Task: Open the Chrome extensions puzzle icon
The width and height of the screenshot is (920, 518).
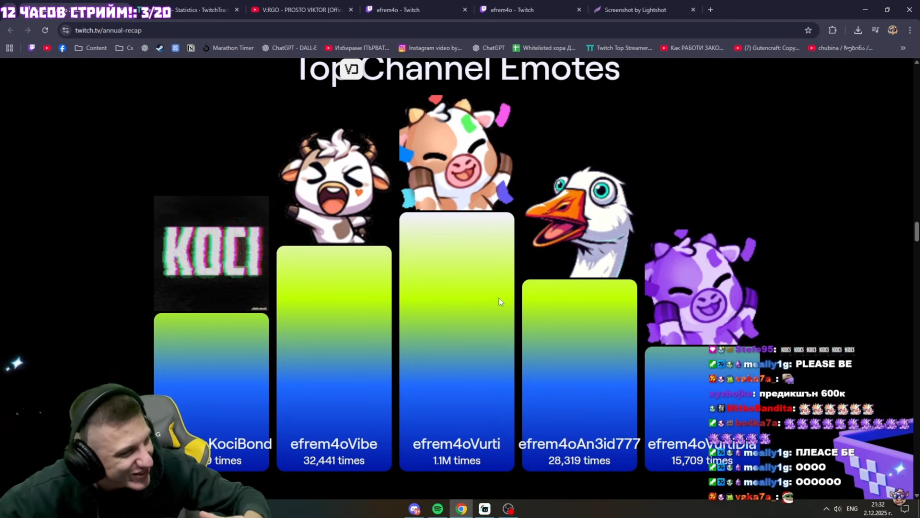Action: click(x=833, y=30)
